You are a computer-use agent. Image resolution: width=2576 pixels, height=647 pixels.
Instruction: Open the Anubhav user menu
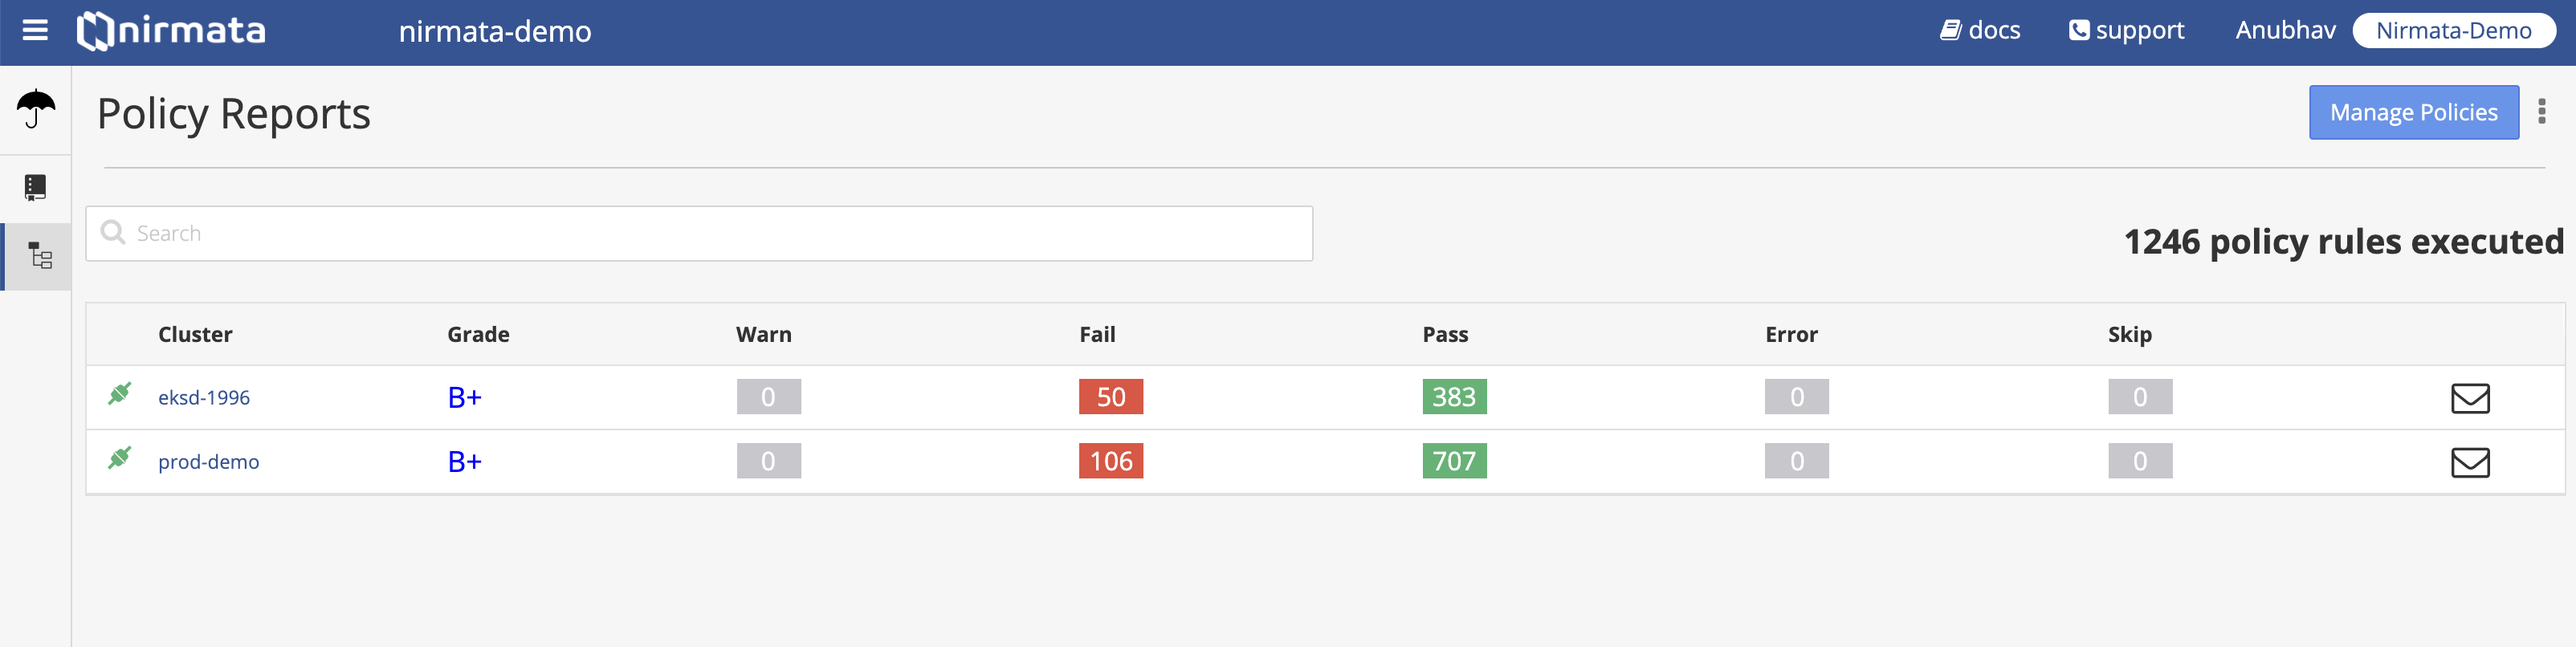2285,31
